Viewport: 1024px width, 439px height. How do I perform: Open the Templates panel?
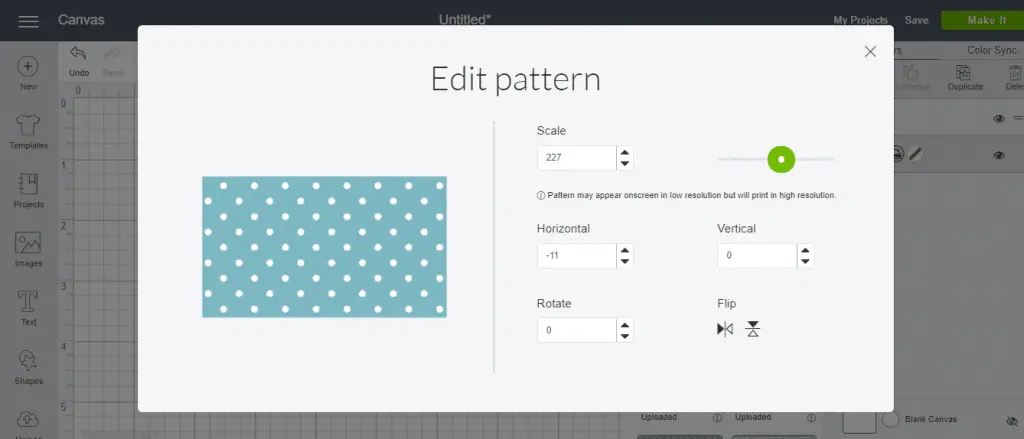pyautogui.click(x=28, y=131)
